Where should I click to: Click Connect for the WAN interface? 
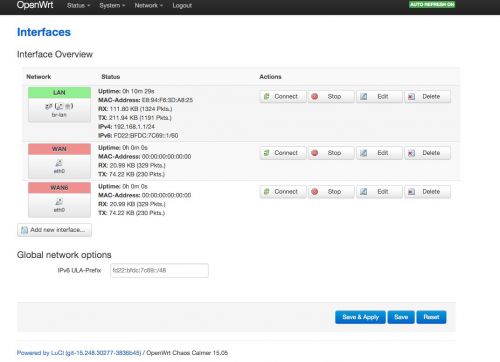pos(283,153)
